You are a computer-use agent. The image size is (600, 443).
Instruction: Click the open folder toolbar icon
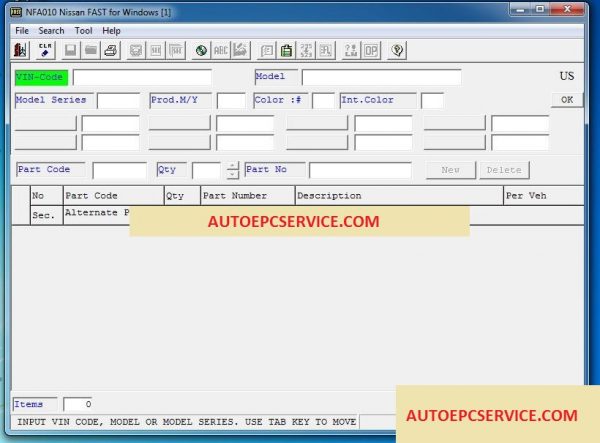pyautogui.click(x=91, y=50)
